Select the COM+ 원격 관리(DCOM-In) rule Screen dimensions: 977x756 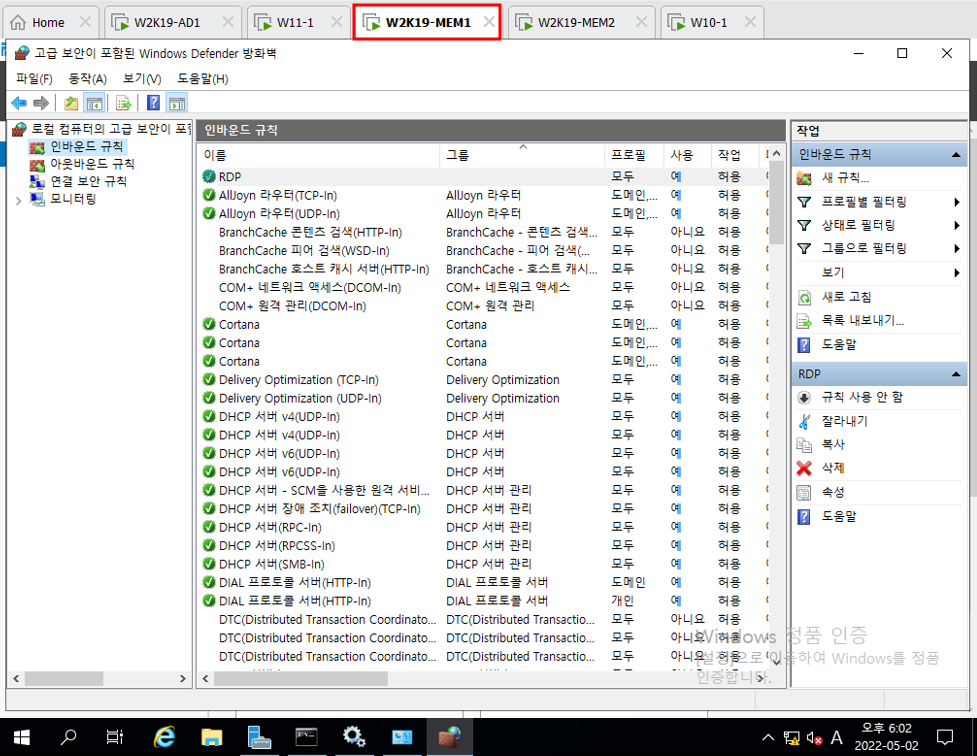292,306
